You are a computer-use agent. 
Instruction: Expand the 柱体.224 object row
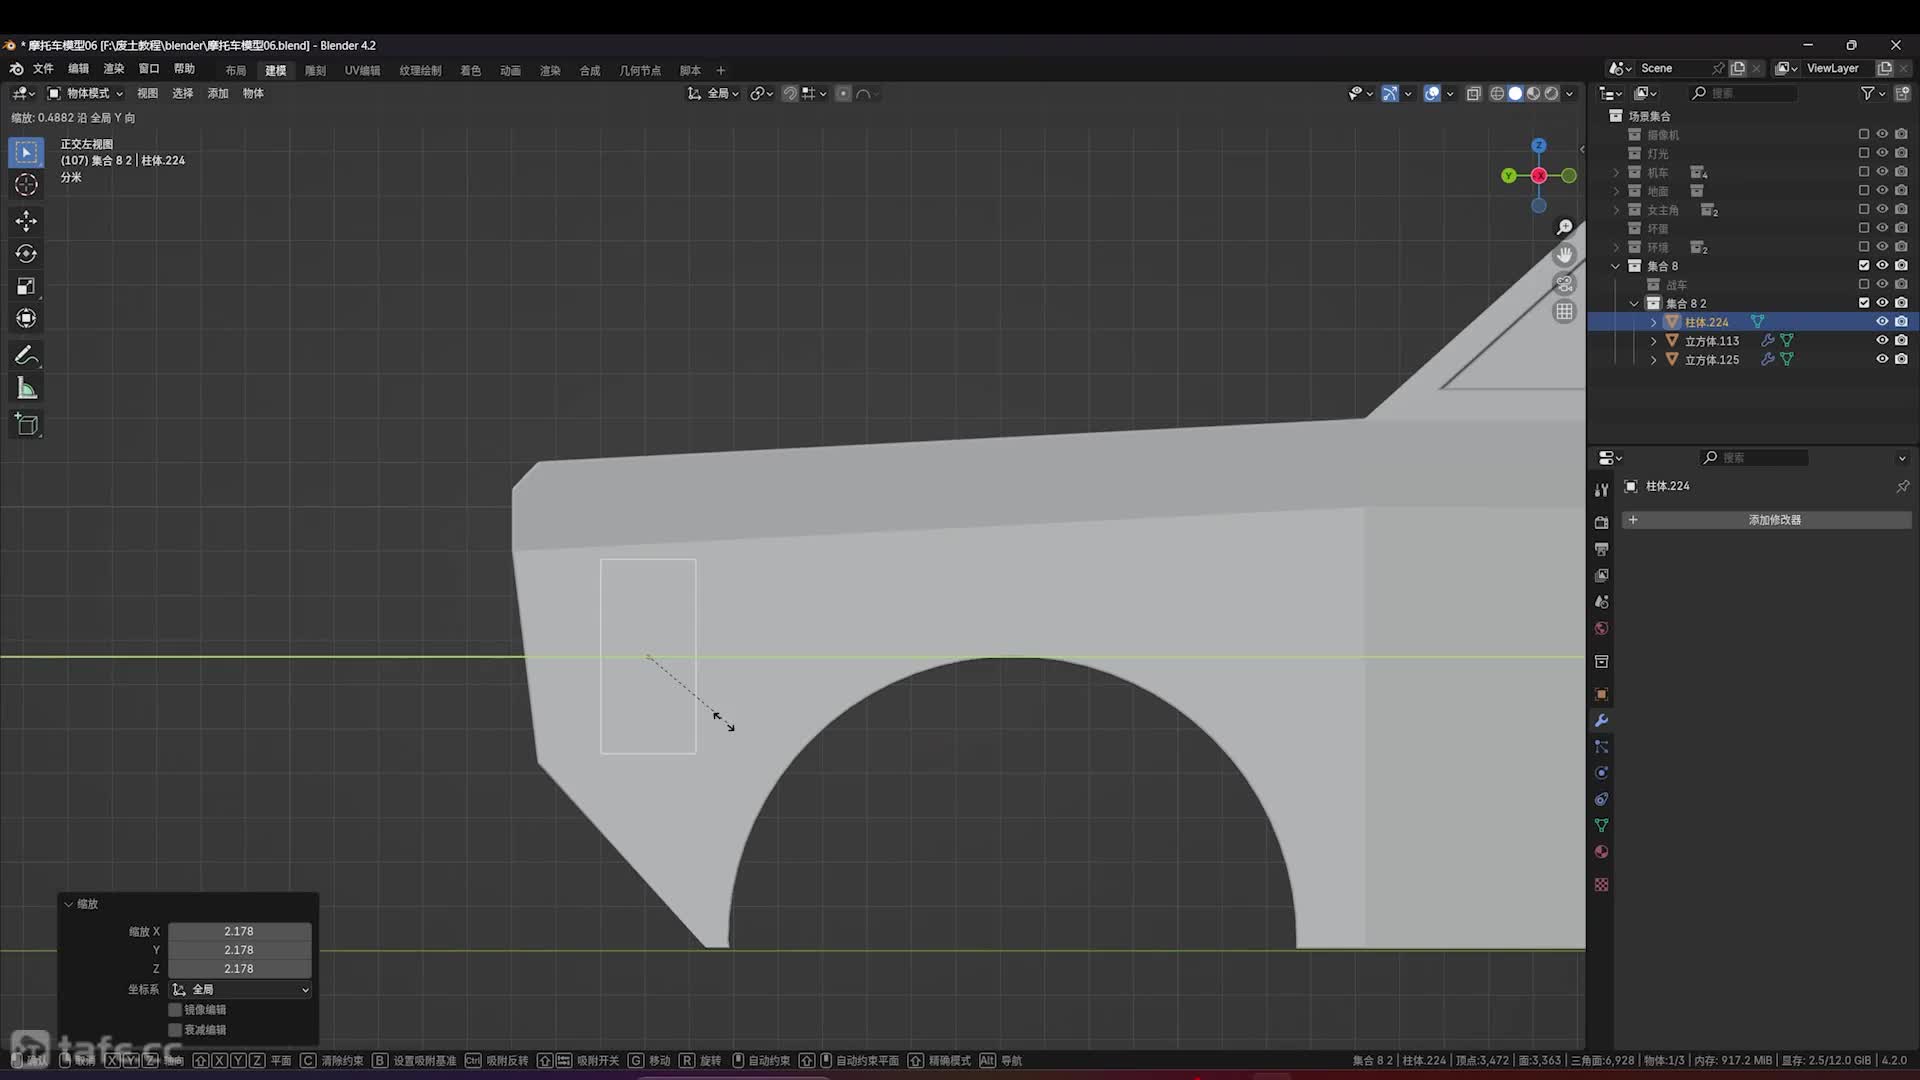(1654, 322)
